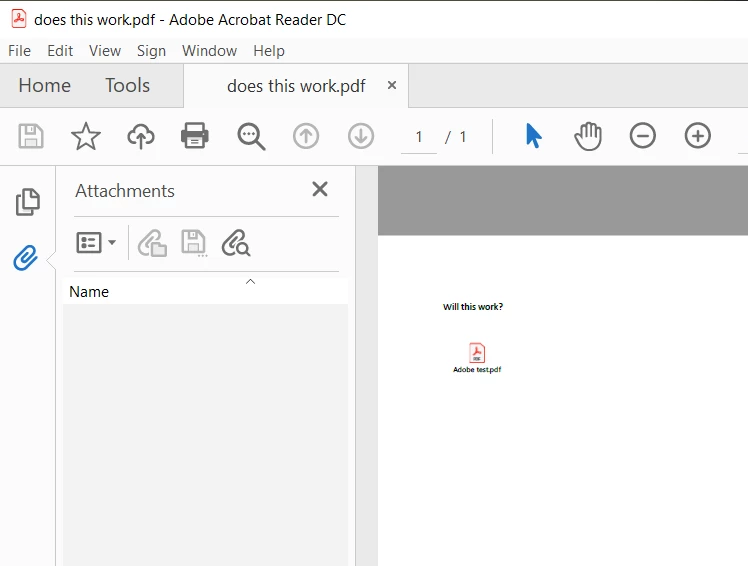Click the Save attachment icon

pyautogui.click(x=194, y=243)
